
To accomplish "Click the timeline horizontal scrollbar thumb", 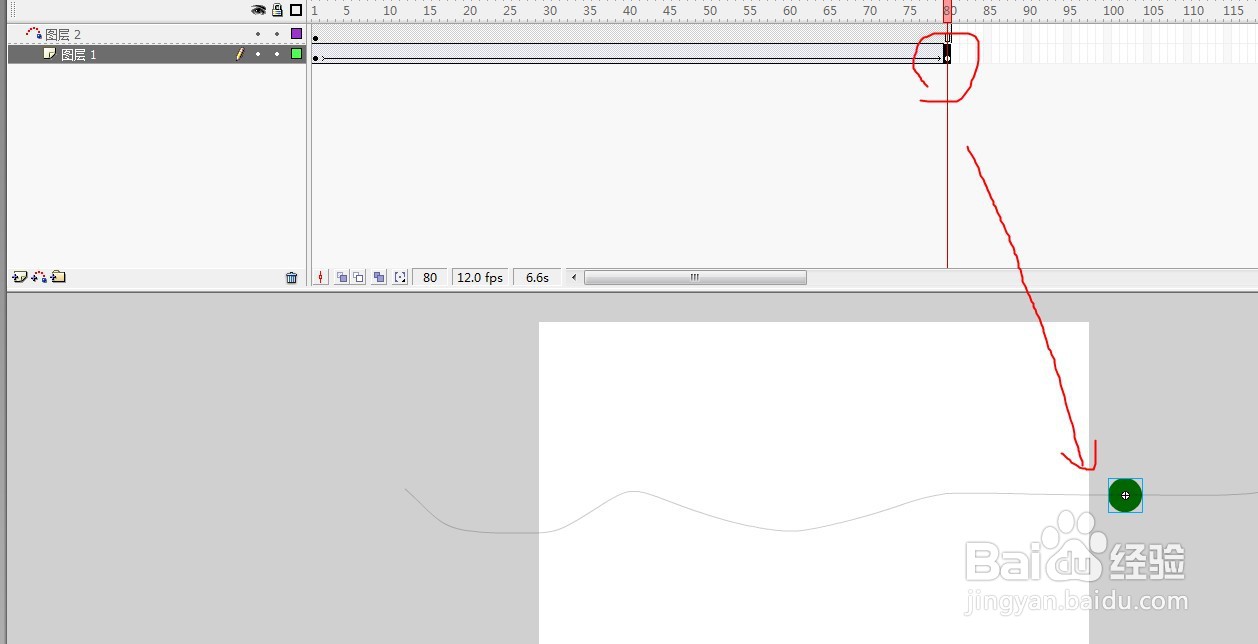I will click(x=695, y=277).
